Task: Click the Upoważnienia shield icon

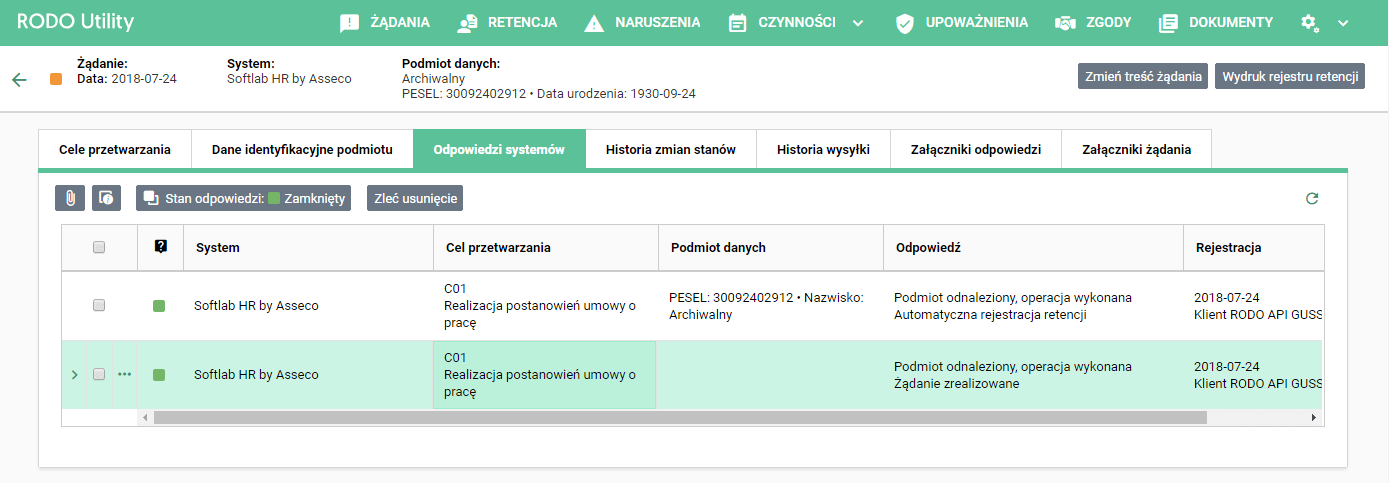Action: click(905, 23)
